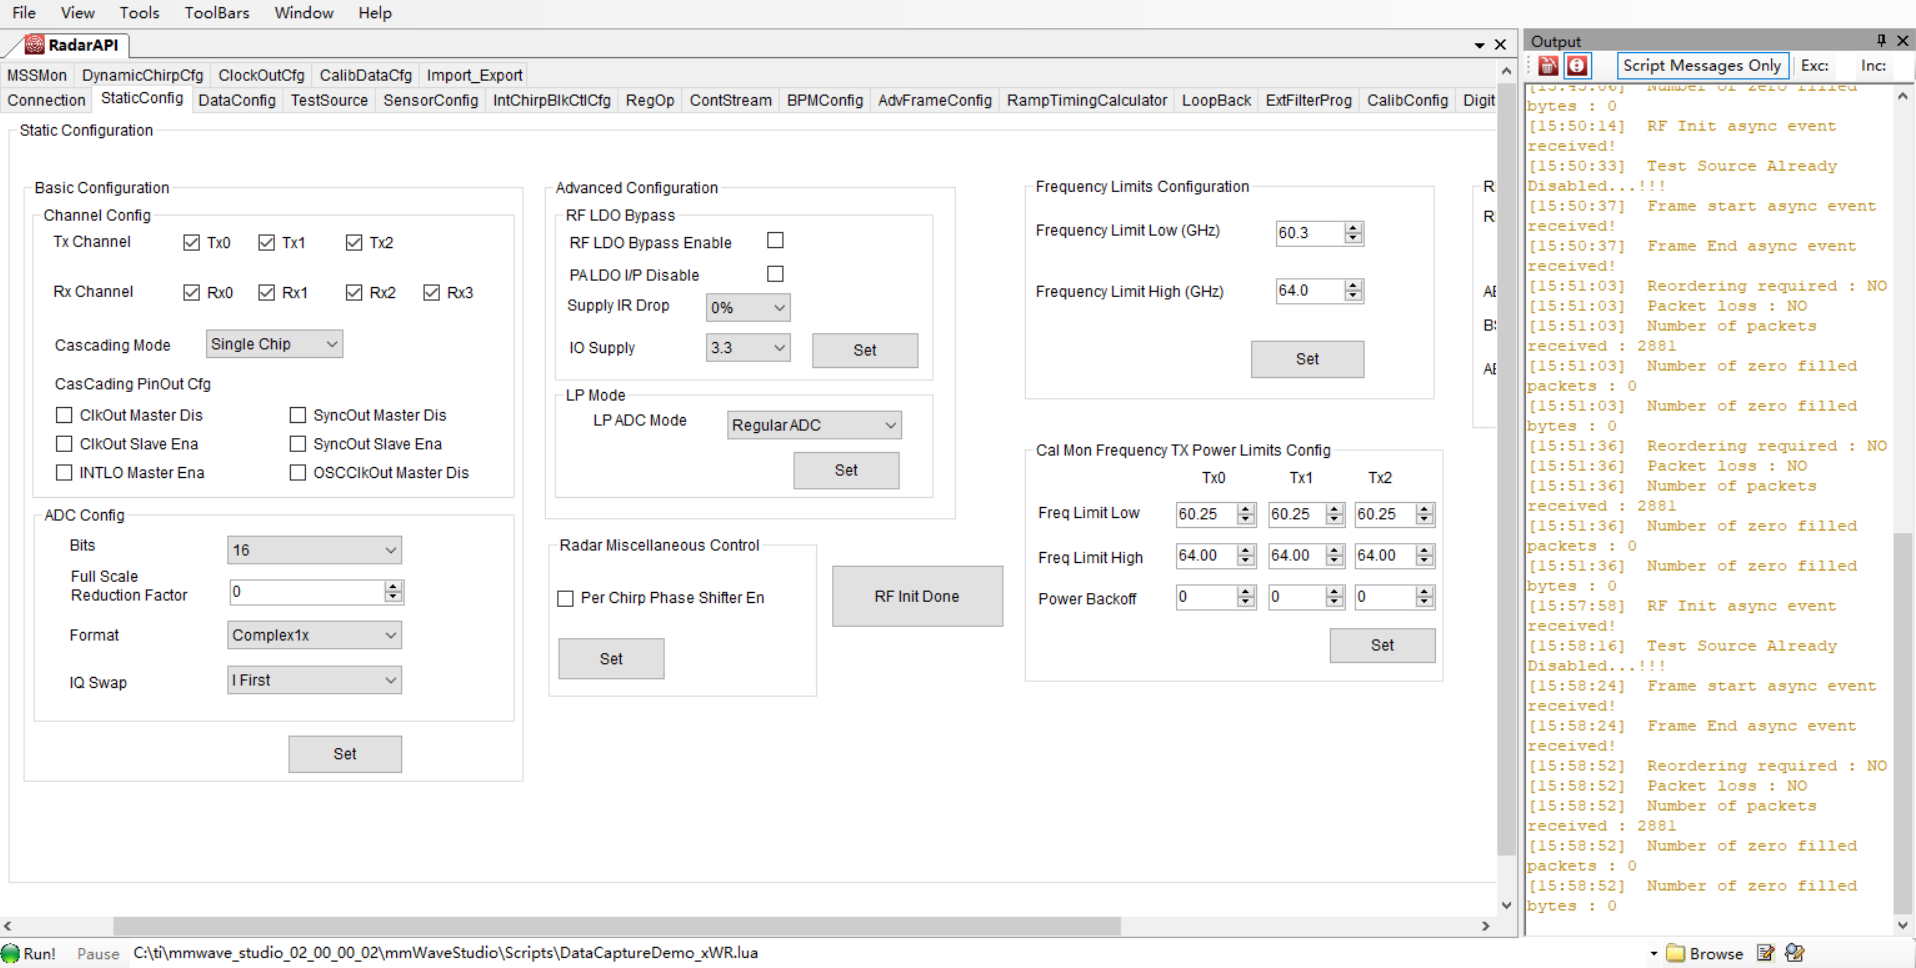Viewport: 1916px width, 968px height.
Task: Toggle the Rx3 channel checkbox
Action: click(x=432, y=292)
